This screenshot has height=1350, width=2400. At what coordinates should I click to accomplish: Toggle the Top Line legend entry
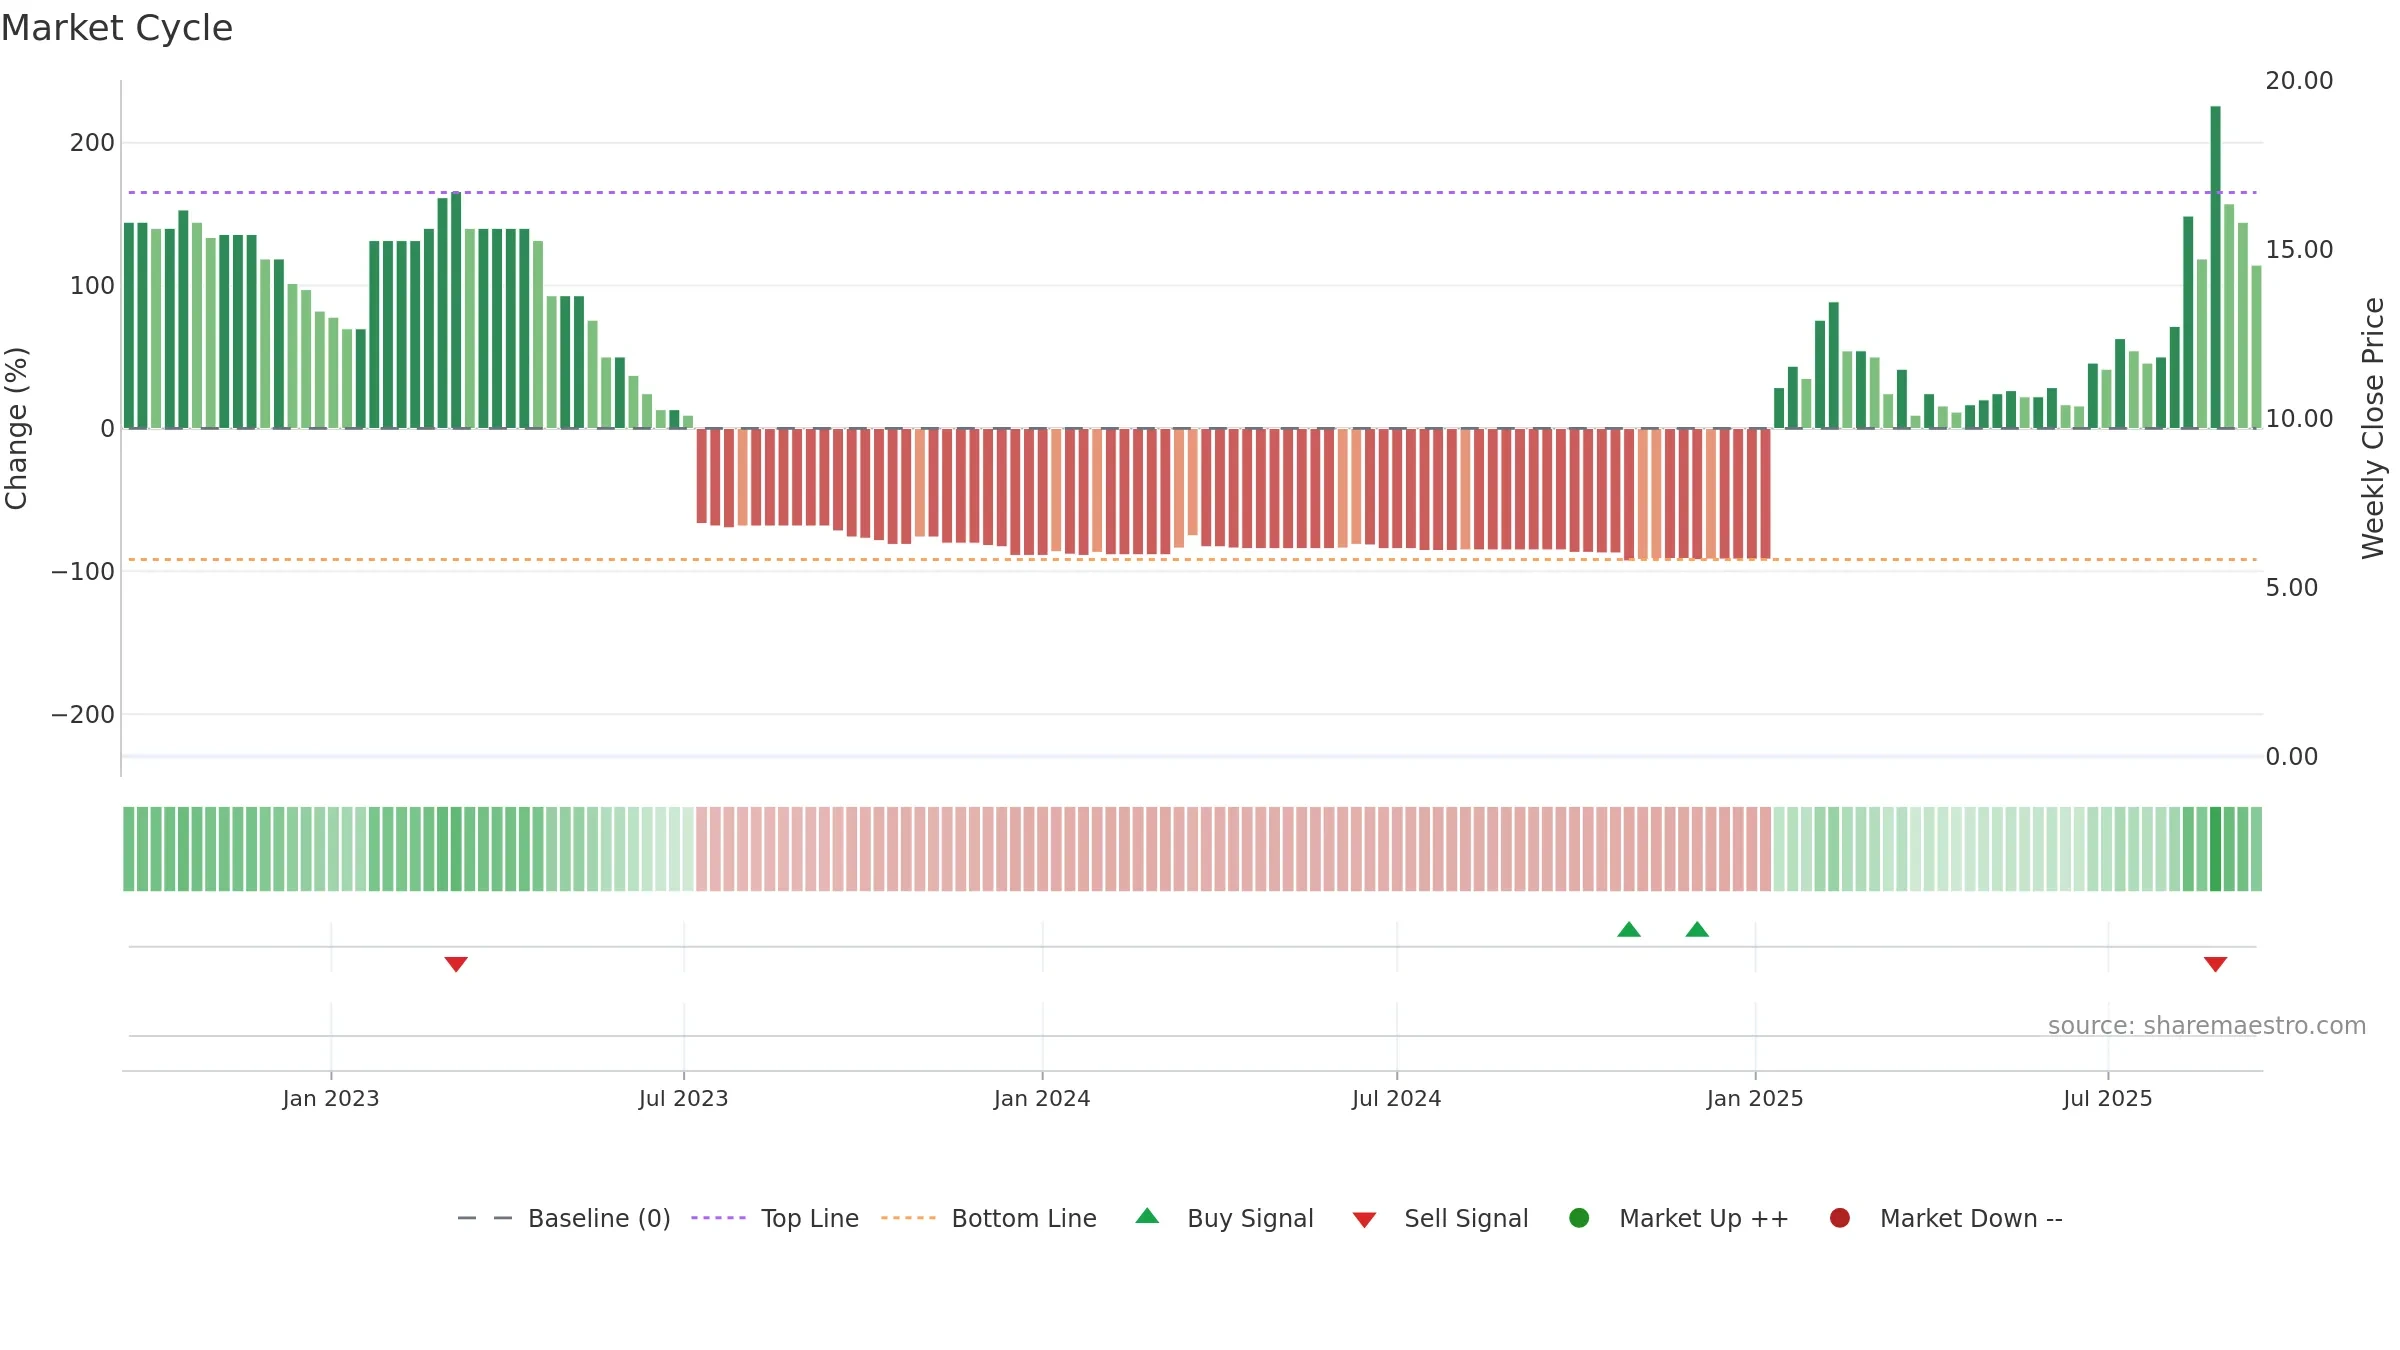coord(775,1218)
